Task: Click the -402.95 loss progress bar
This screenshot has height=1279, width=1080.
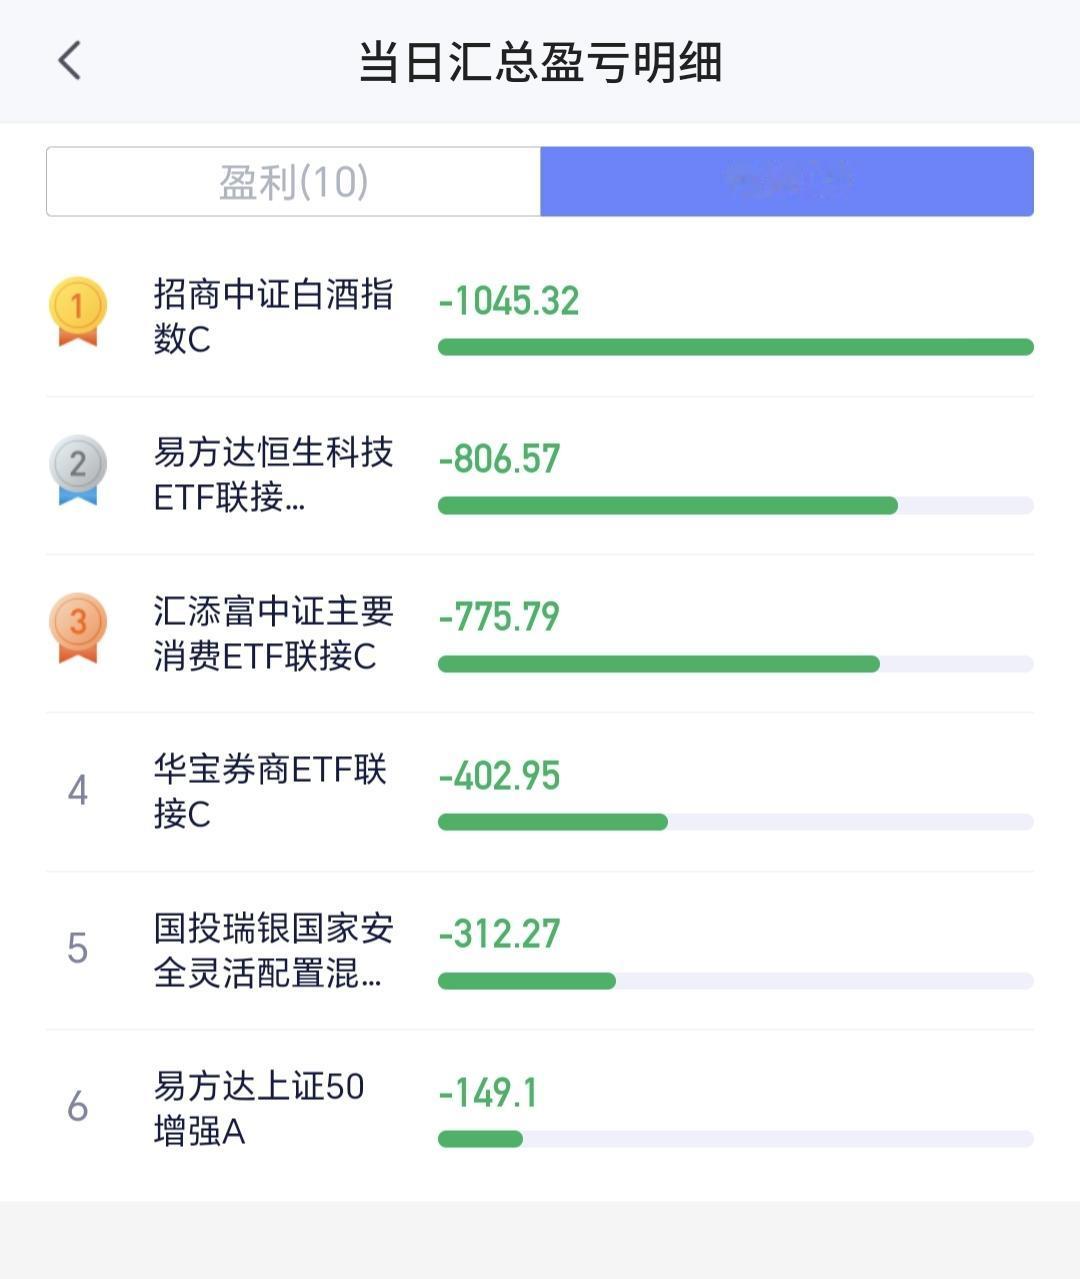Action: 736,822
